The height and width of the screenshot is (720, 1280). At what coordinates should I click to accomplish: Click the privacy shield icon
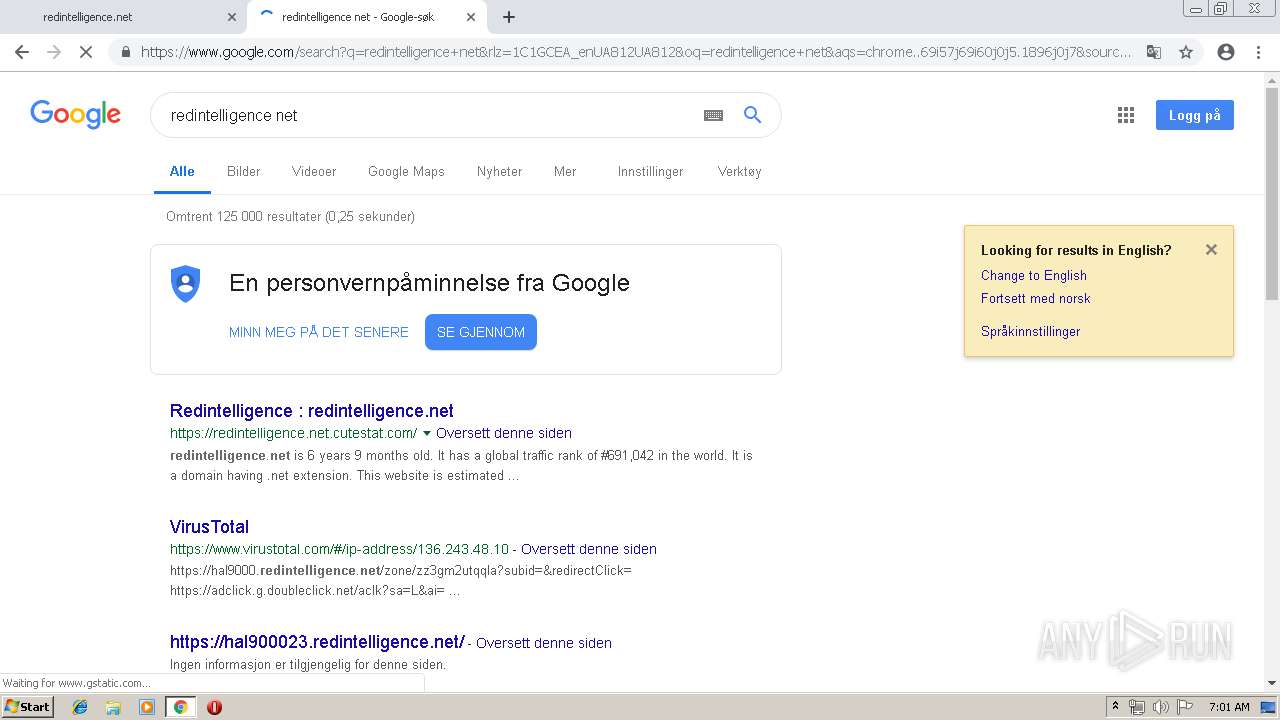[186, 284]
